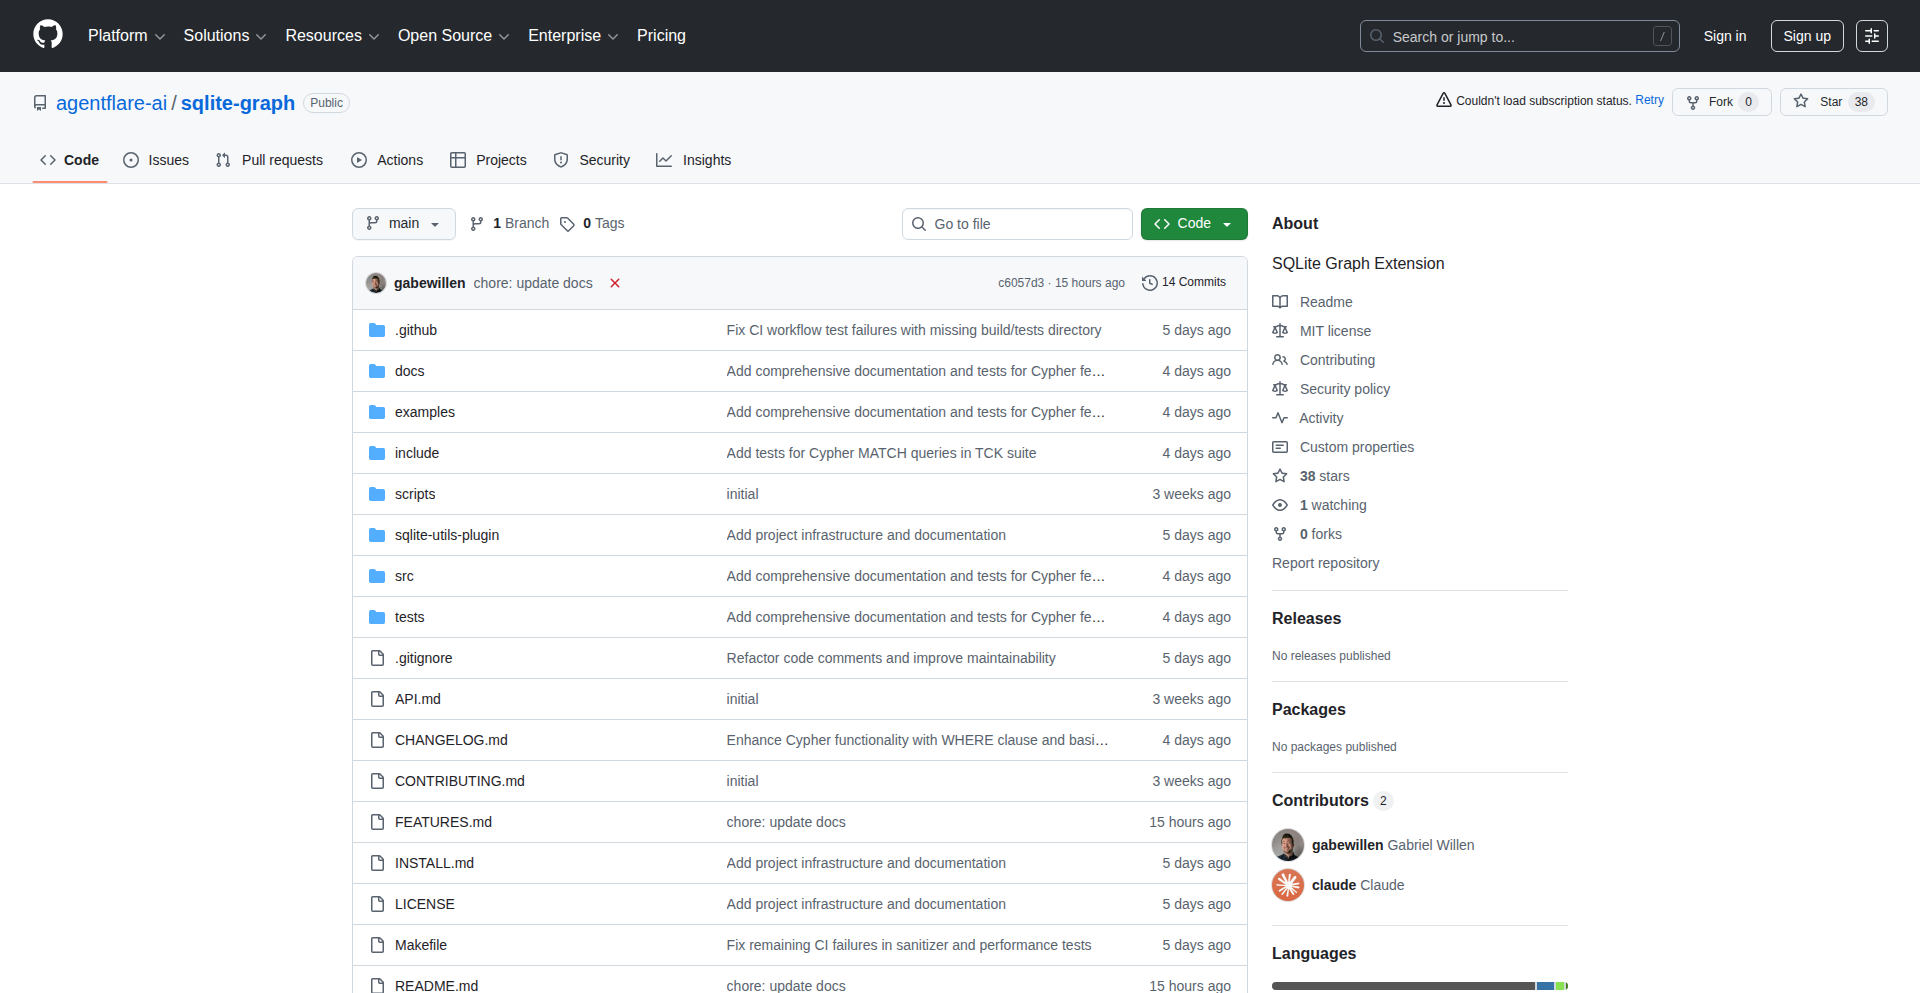Viewport: 1920px width, 993px height.
Task: Click the Claude contributor avatar
Action: click(1288, 885)
